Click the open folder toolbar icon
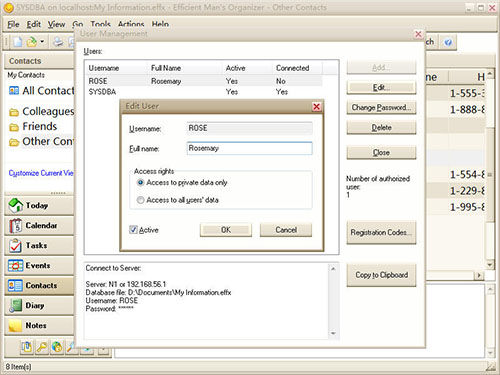 [32, 42]
